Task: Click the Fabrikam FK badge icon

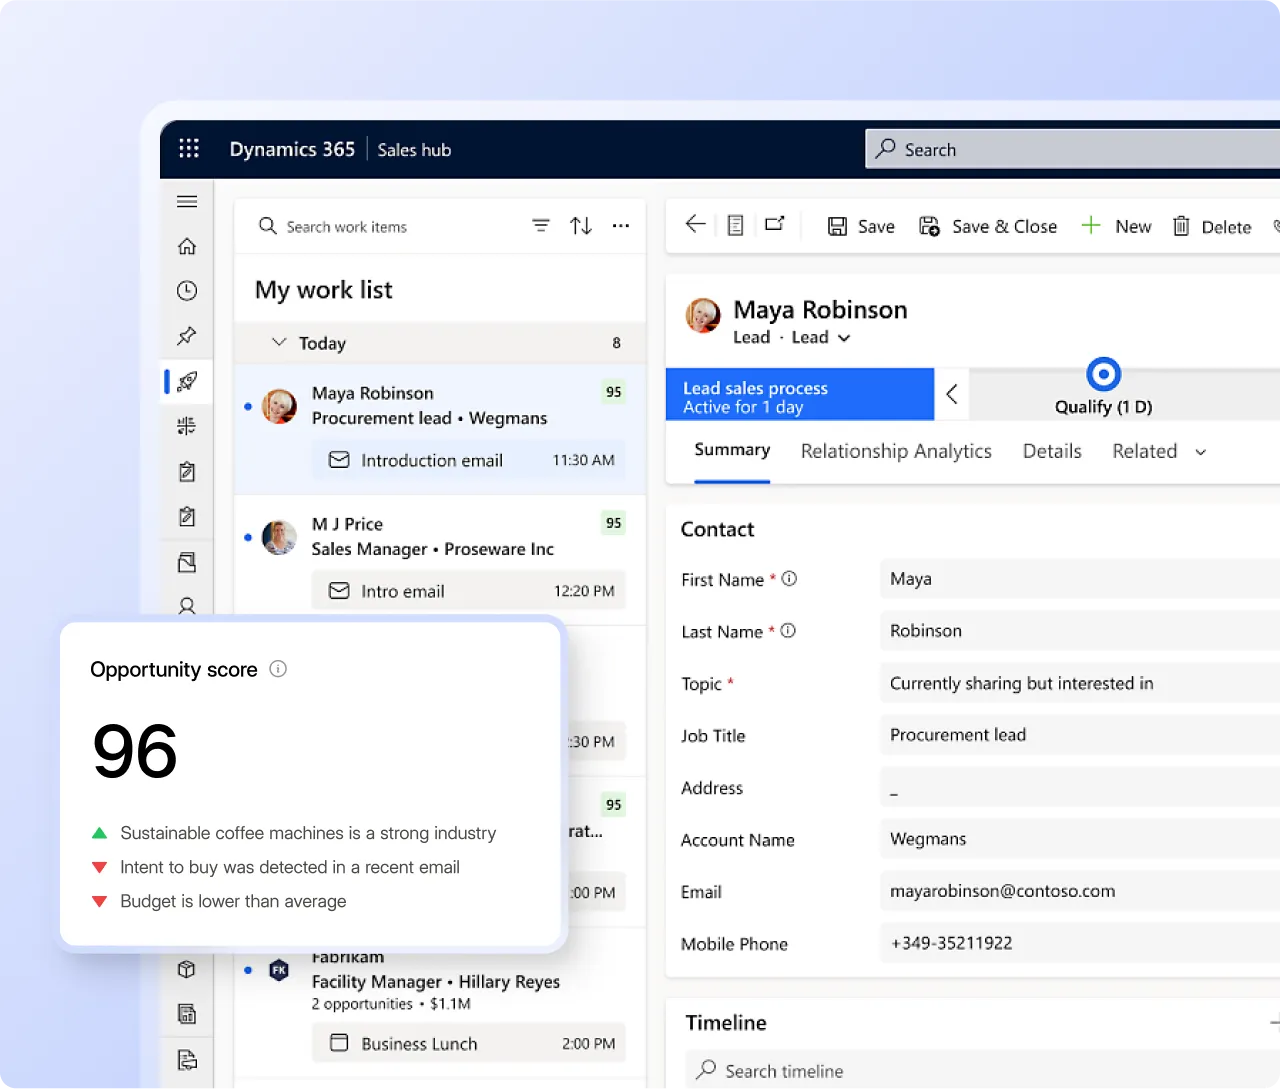Action: click(279, 970)
